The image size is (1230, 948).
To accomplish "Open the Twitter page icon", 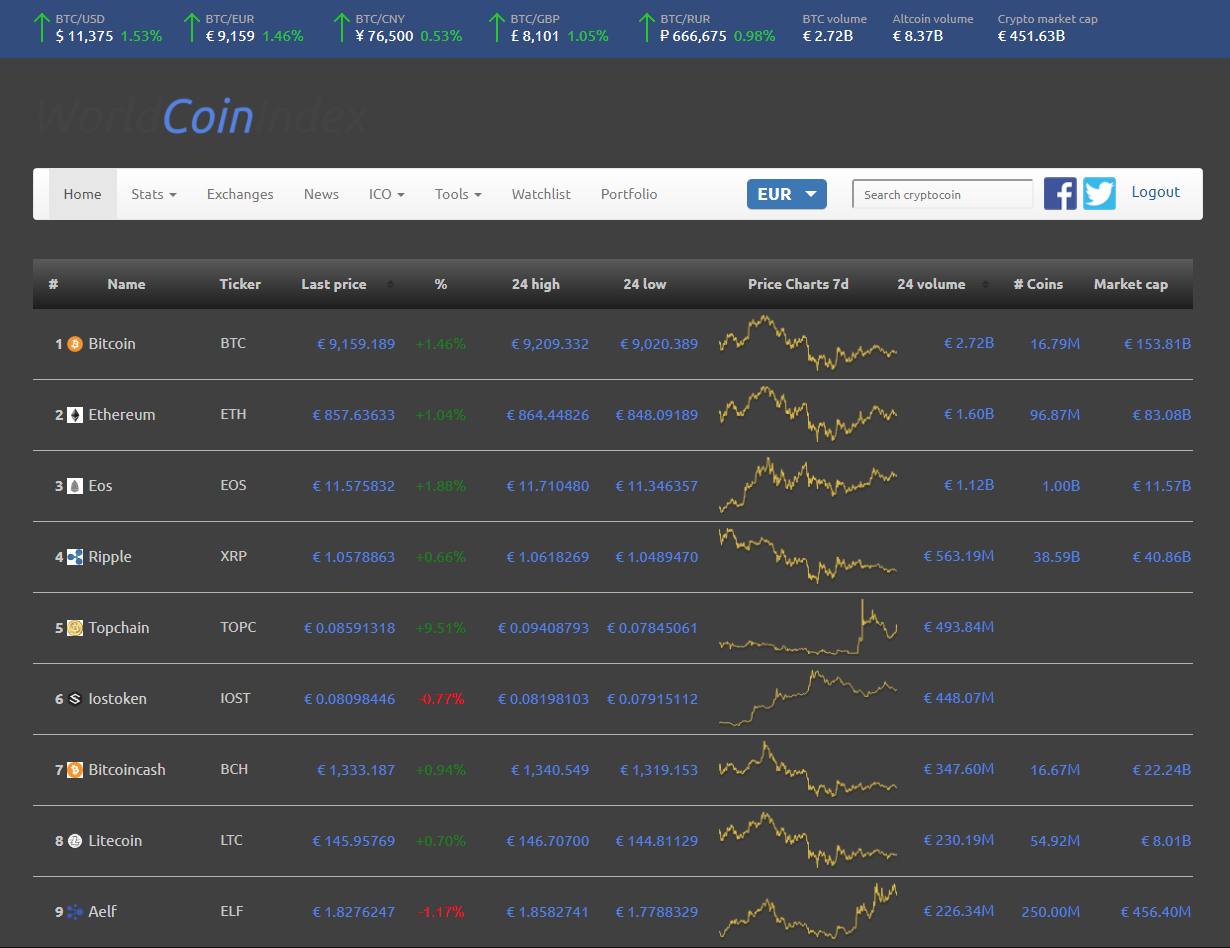I will tap(1099, 193).
